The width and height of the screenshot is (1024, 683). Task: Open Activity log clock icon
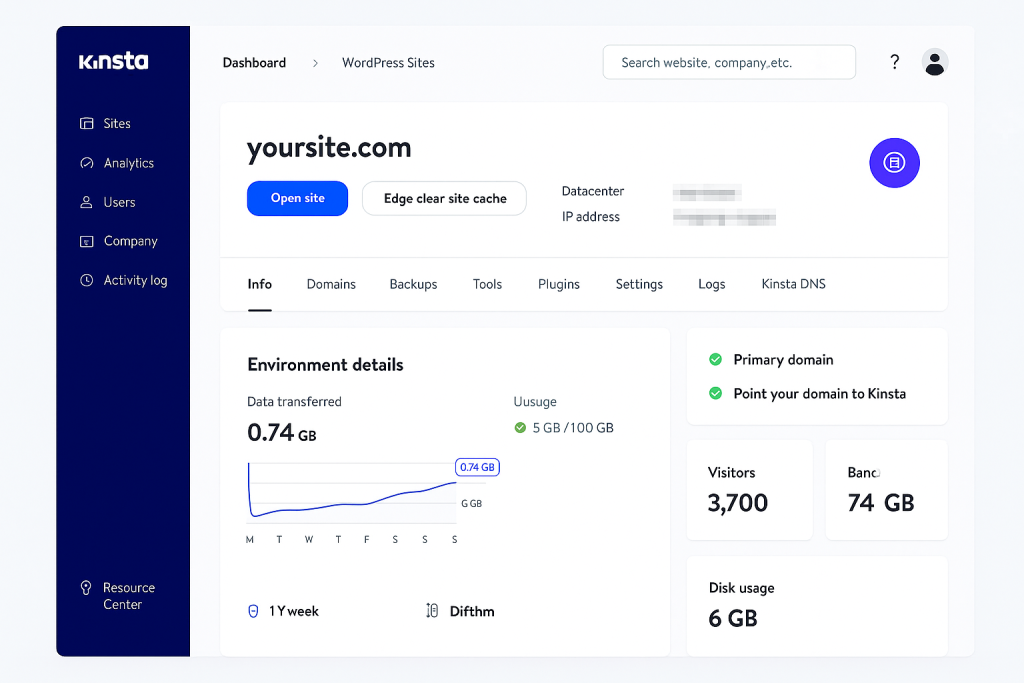86,281
